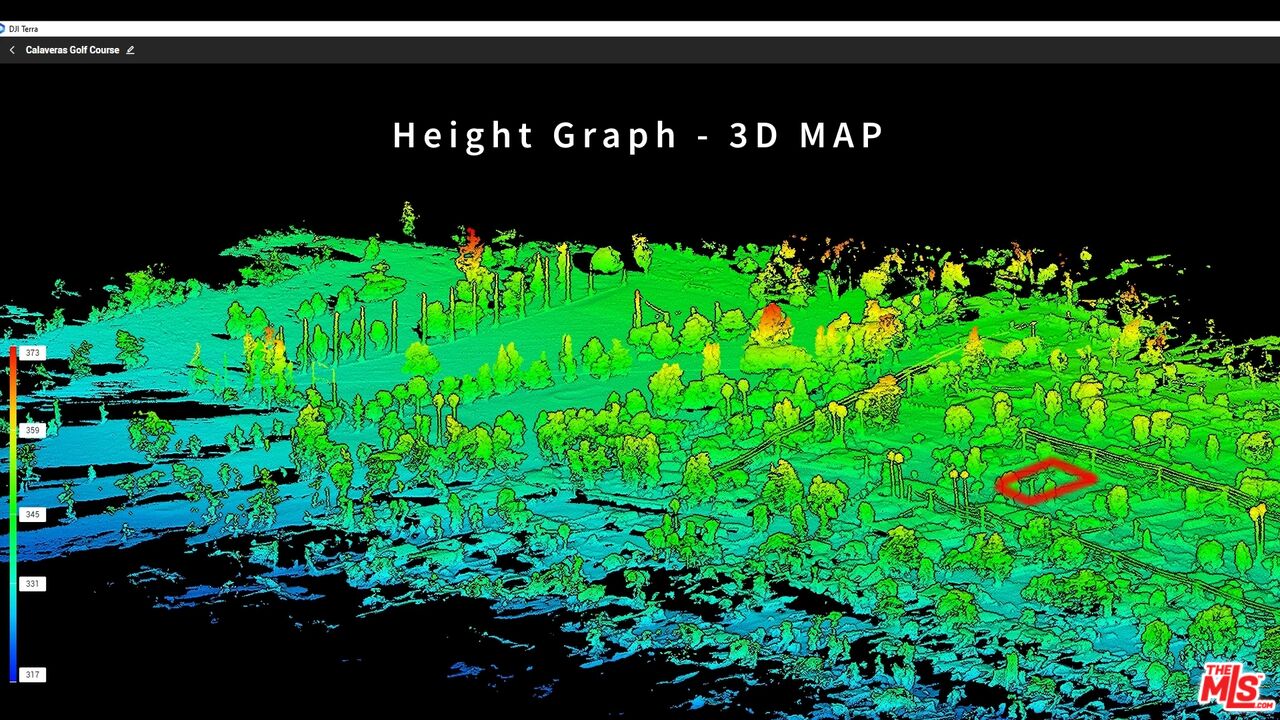Select the 317 minimum height label

click(x=33, y=675)
